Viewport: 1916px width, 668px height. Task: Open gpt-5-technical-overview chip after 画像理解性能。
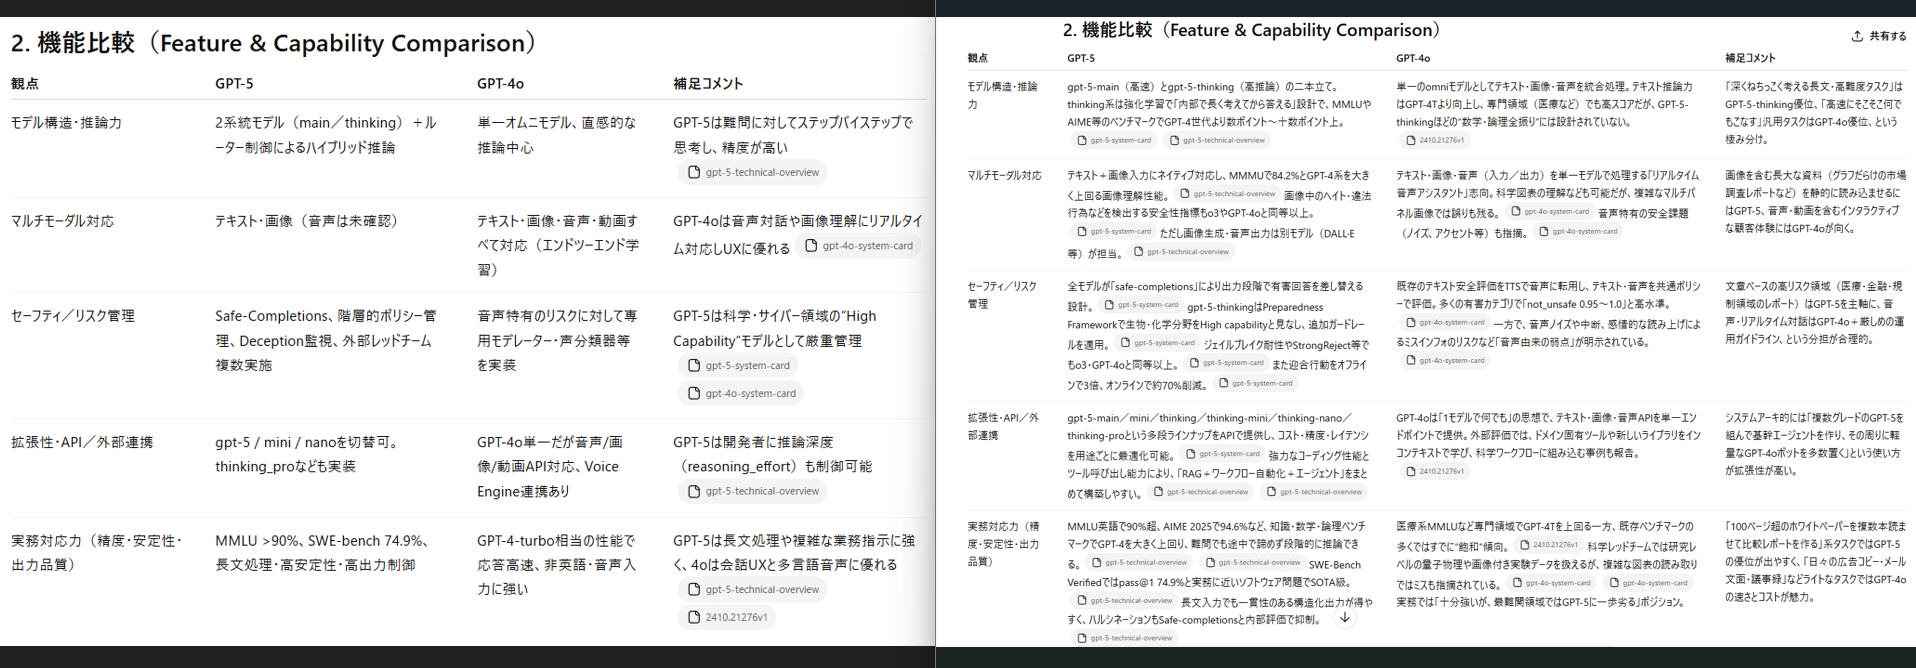coord(1227,194)
